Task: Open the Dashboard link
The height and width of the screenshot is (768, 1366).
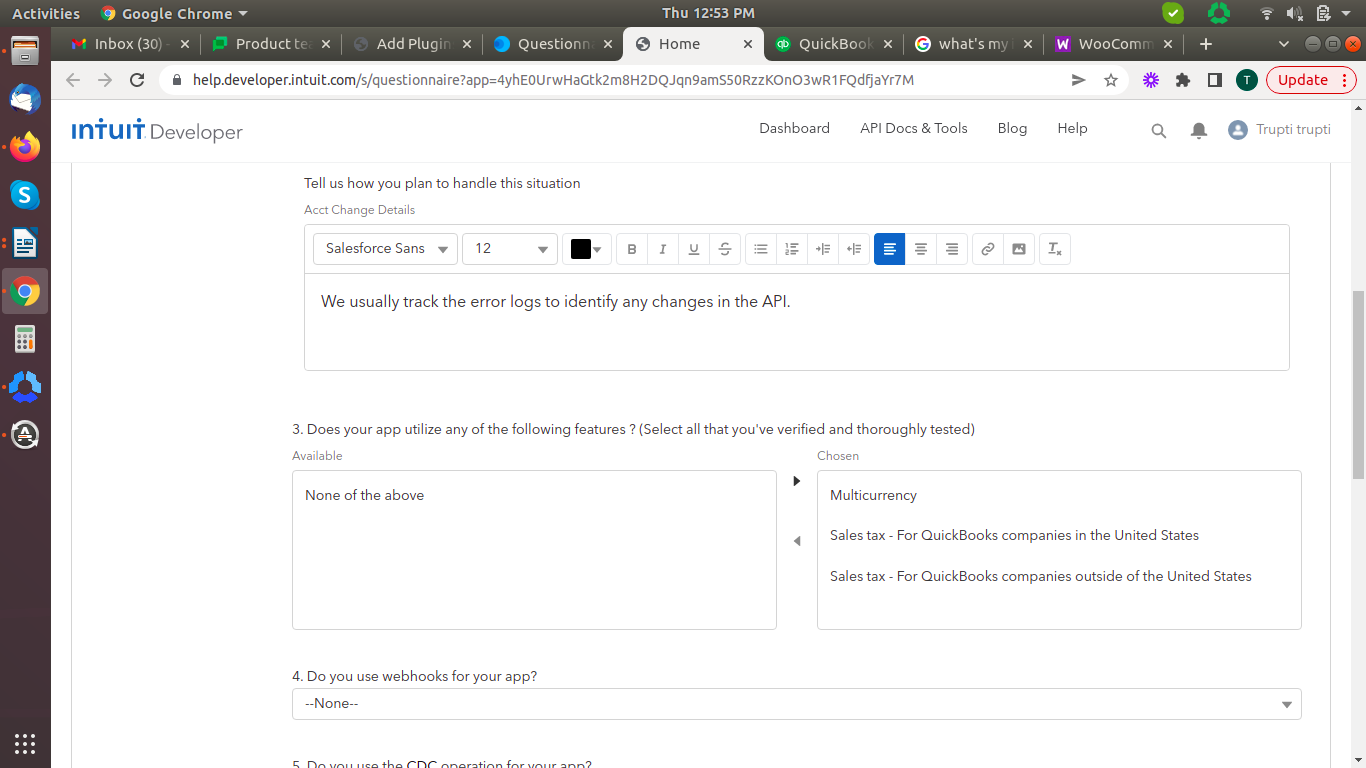Action: (794, 129)
